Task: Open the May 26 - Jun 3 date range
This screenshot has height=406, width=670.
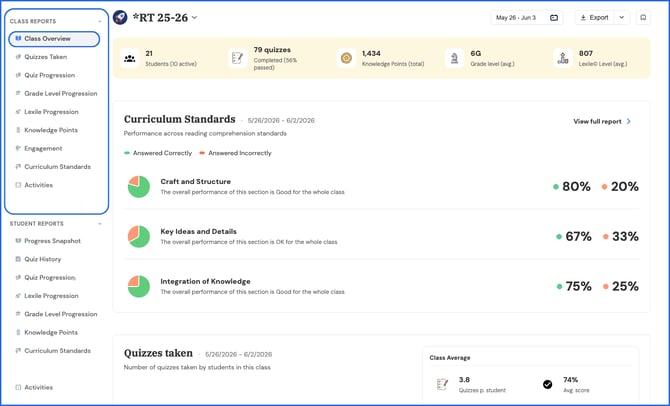Action: point(526,18)
